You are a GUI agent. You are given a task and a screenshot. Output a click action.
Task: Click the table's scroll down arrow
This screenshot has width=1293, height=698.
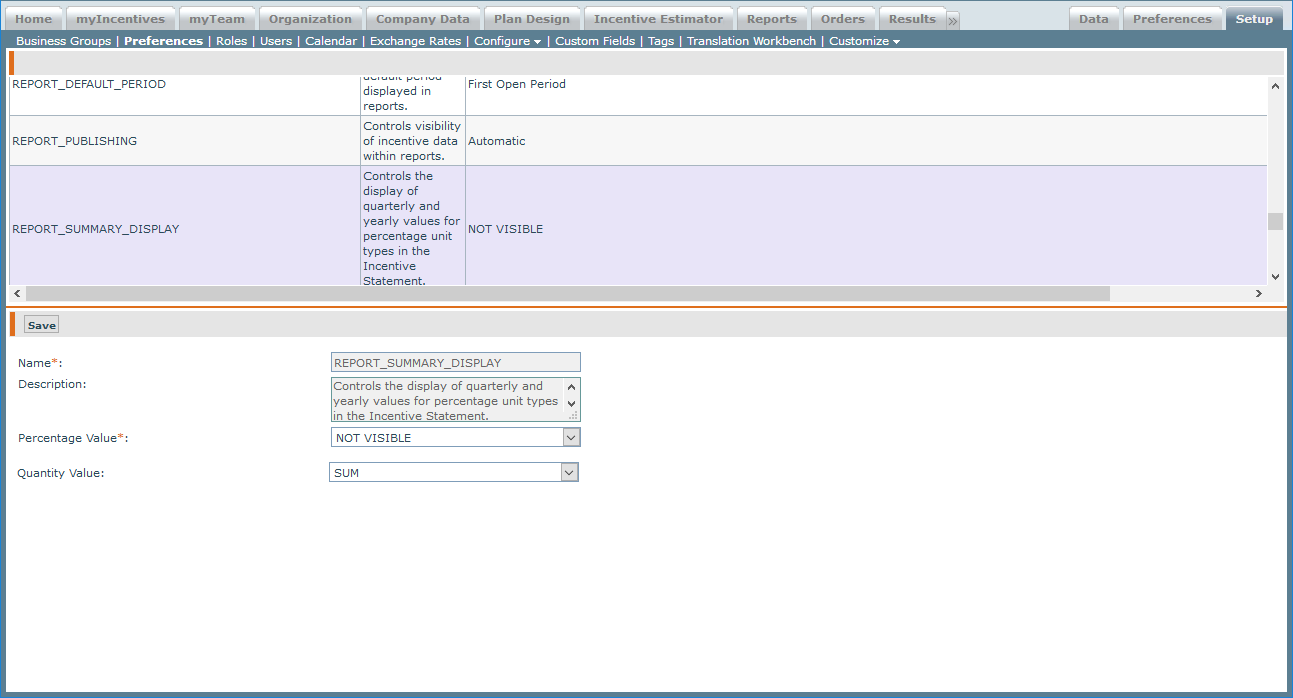click(x=1275, y=276)
